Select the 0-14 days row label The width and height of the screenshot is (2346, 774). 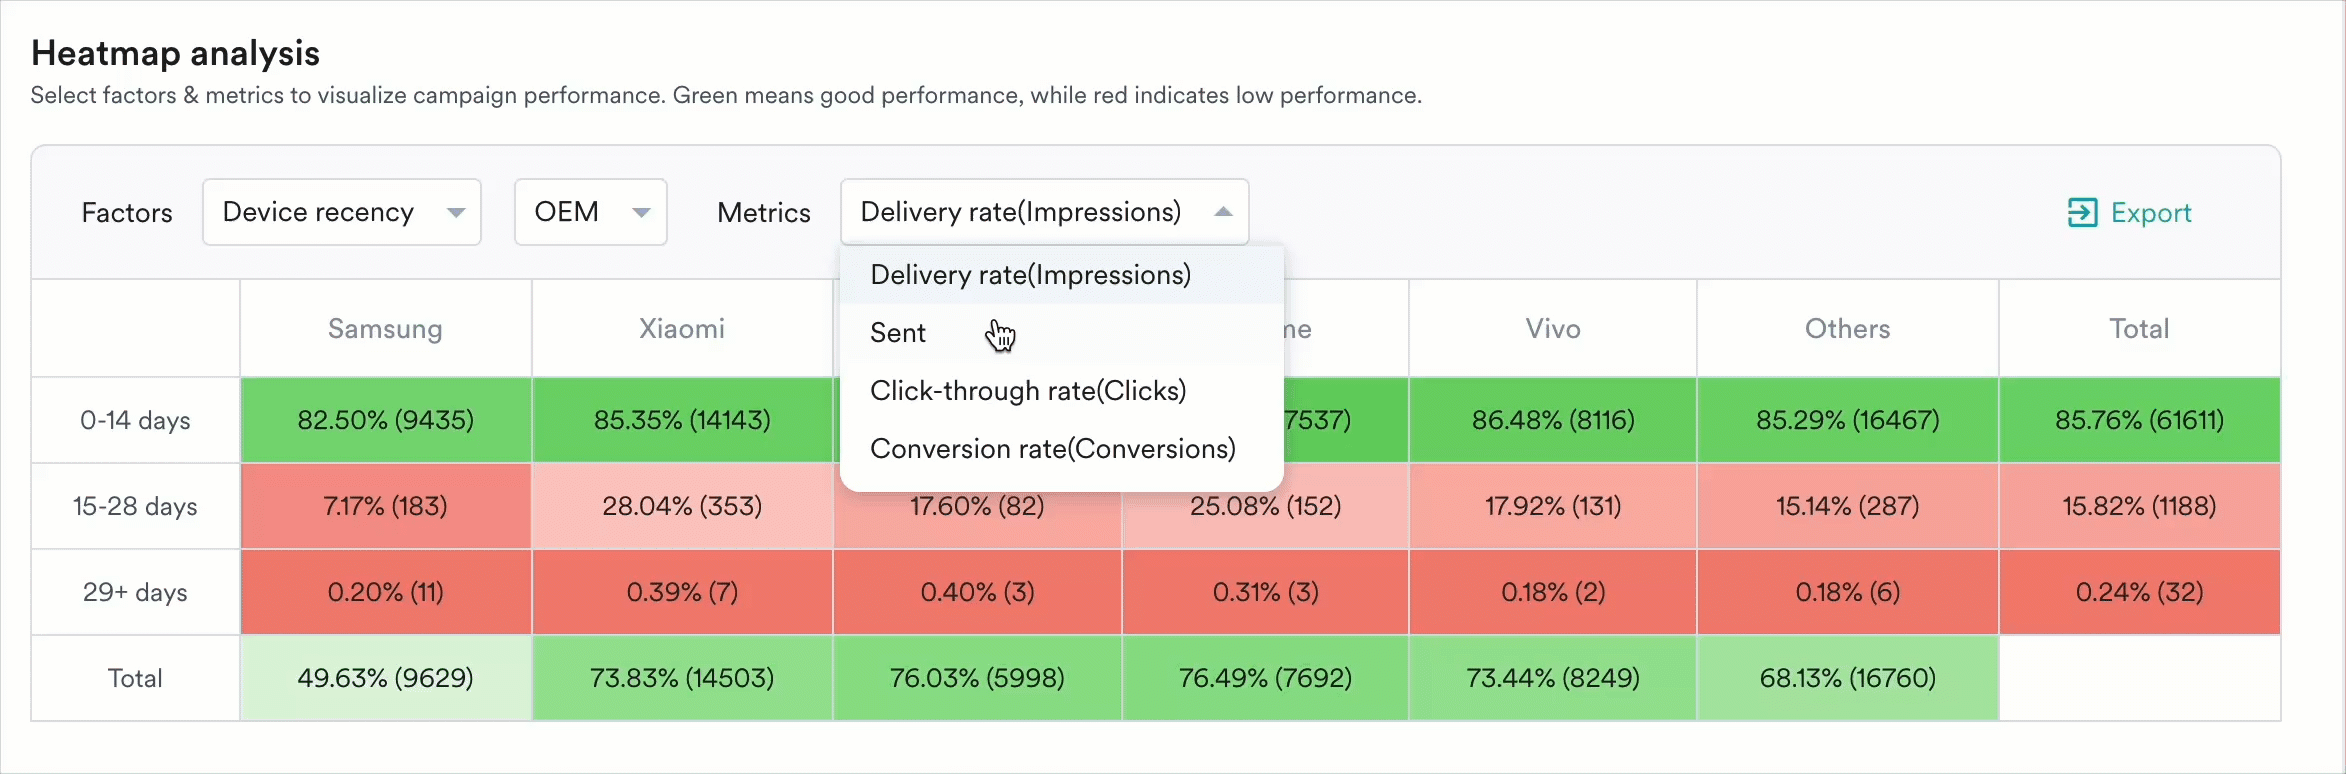tap(135, 420)
